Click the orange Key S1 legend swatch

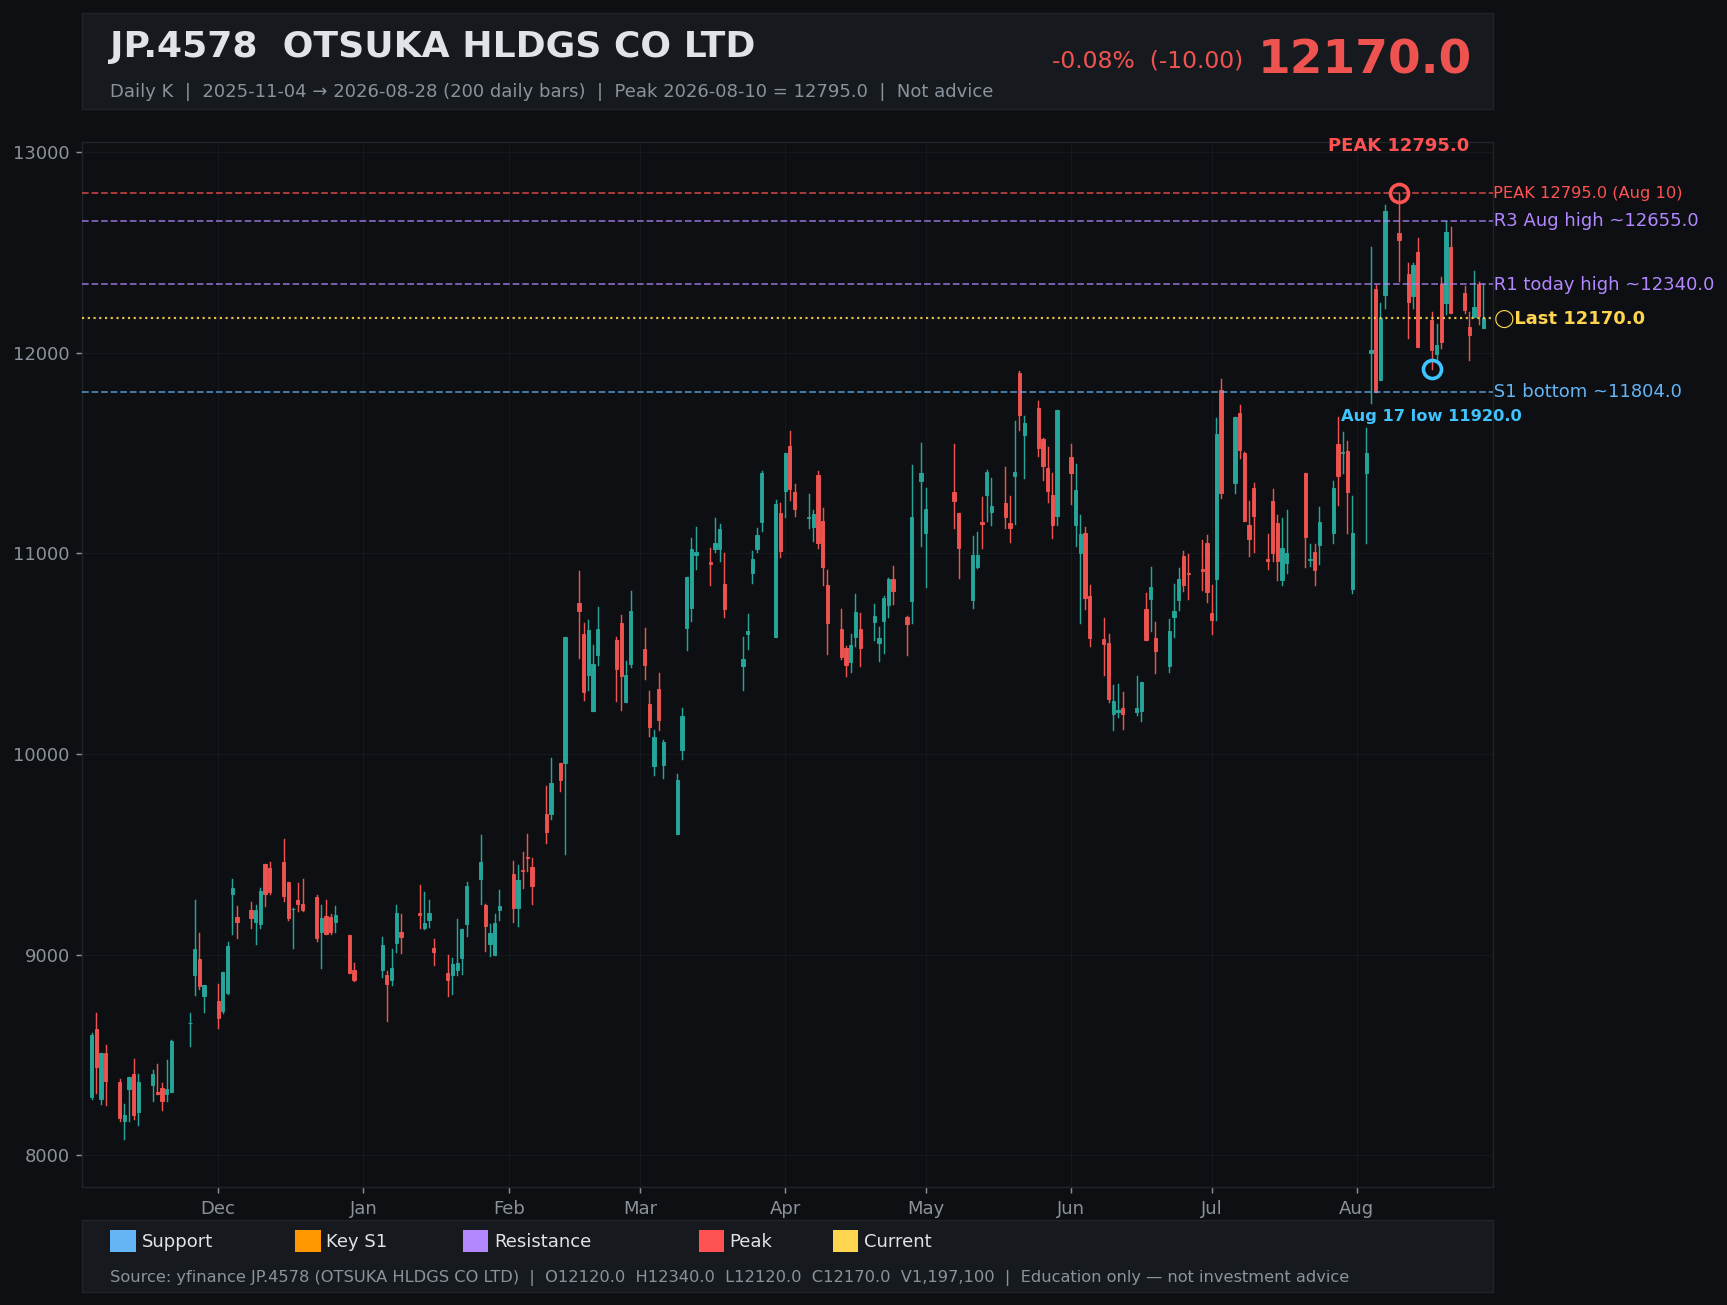308,1241
